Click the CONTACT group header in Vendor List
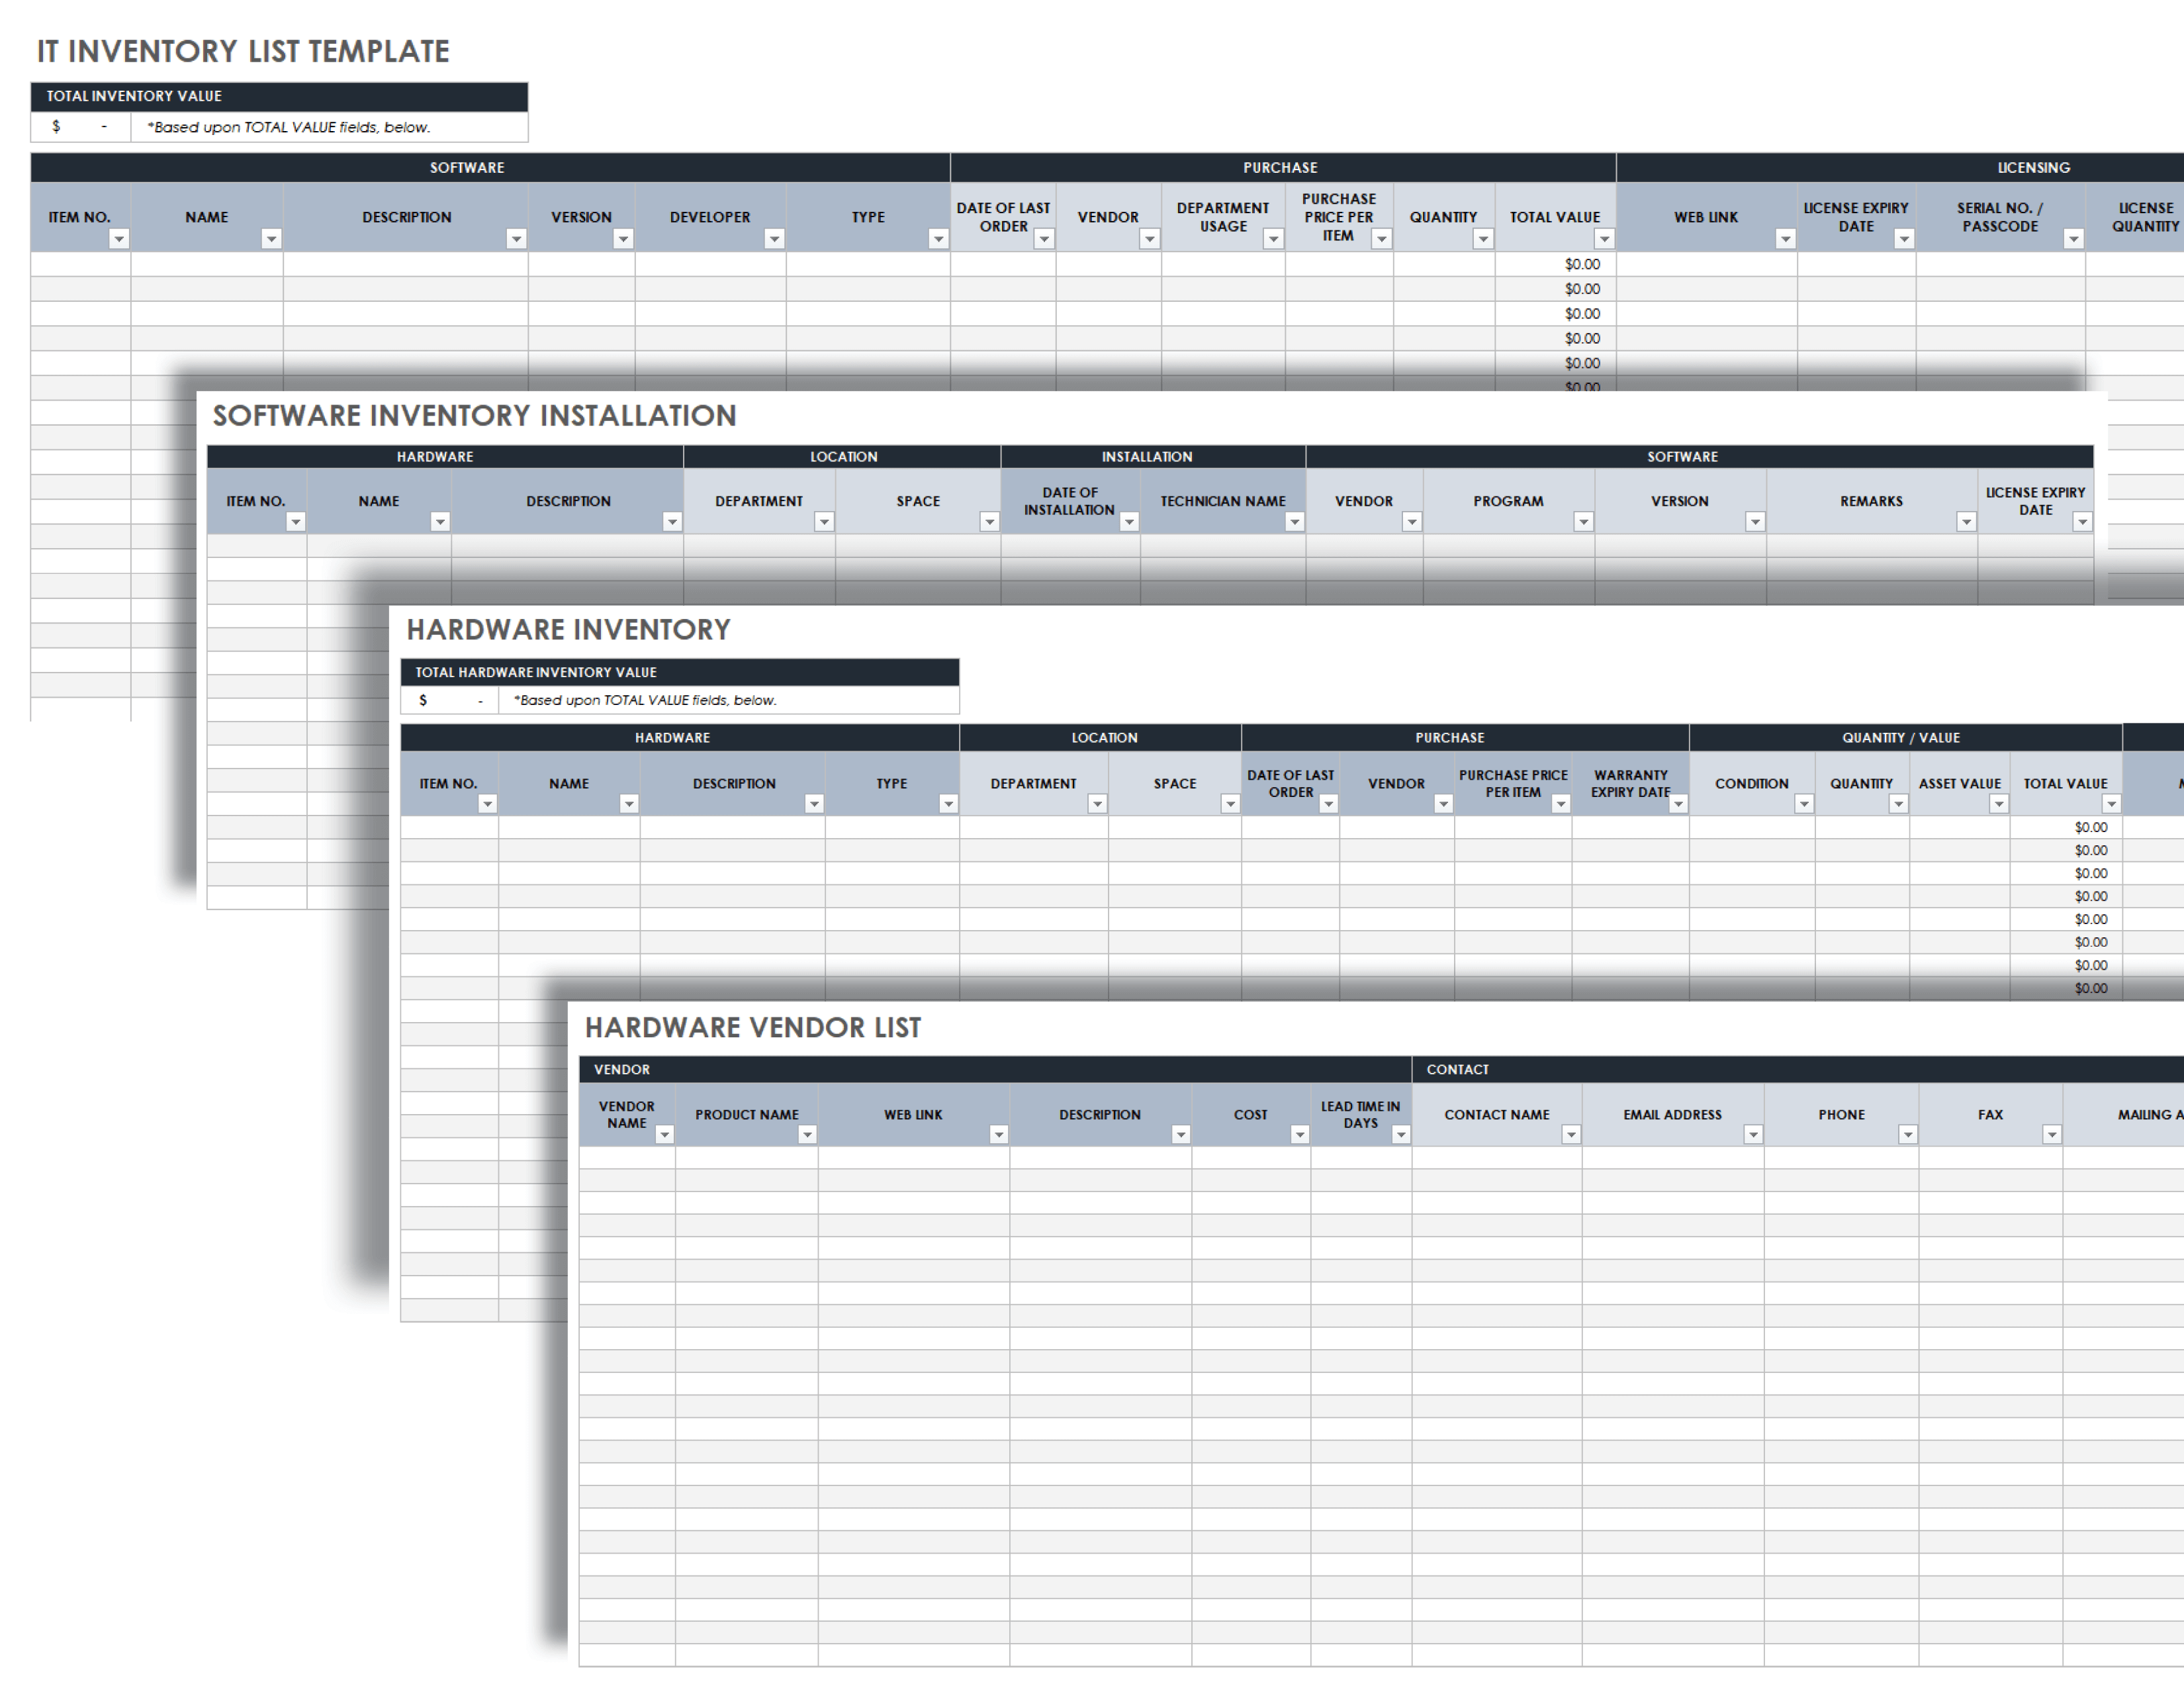The width and height of the screenshot is (2184, 1688). pos(1798,1070)
